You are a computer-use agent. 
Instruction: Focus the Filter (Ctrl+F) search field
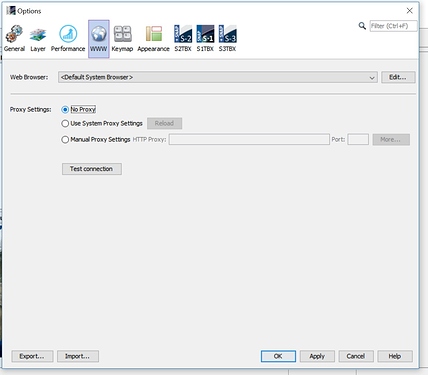pyautogui.click(x=393, y=26)
